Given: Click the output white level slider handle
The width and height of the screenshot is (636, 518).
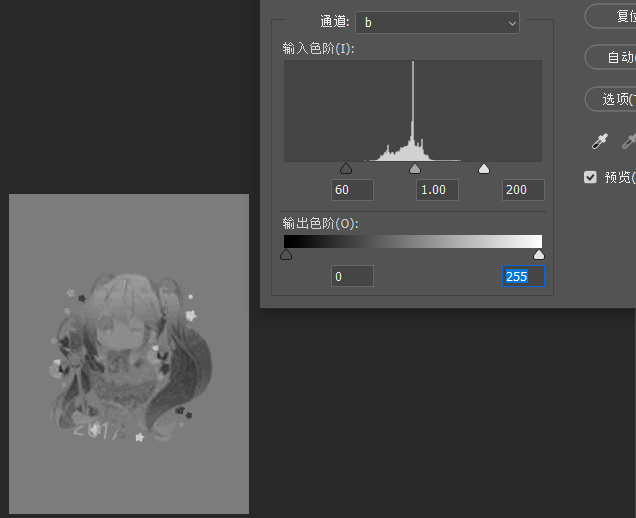Looking at the screenshot, I should (539, 254).
